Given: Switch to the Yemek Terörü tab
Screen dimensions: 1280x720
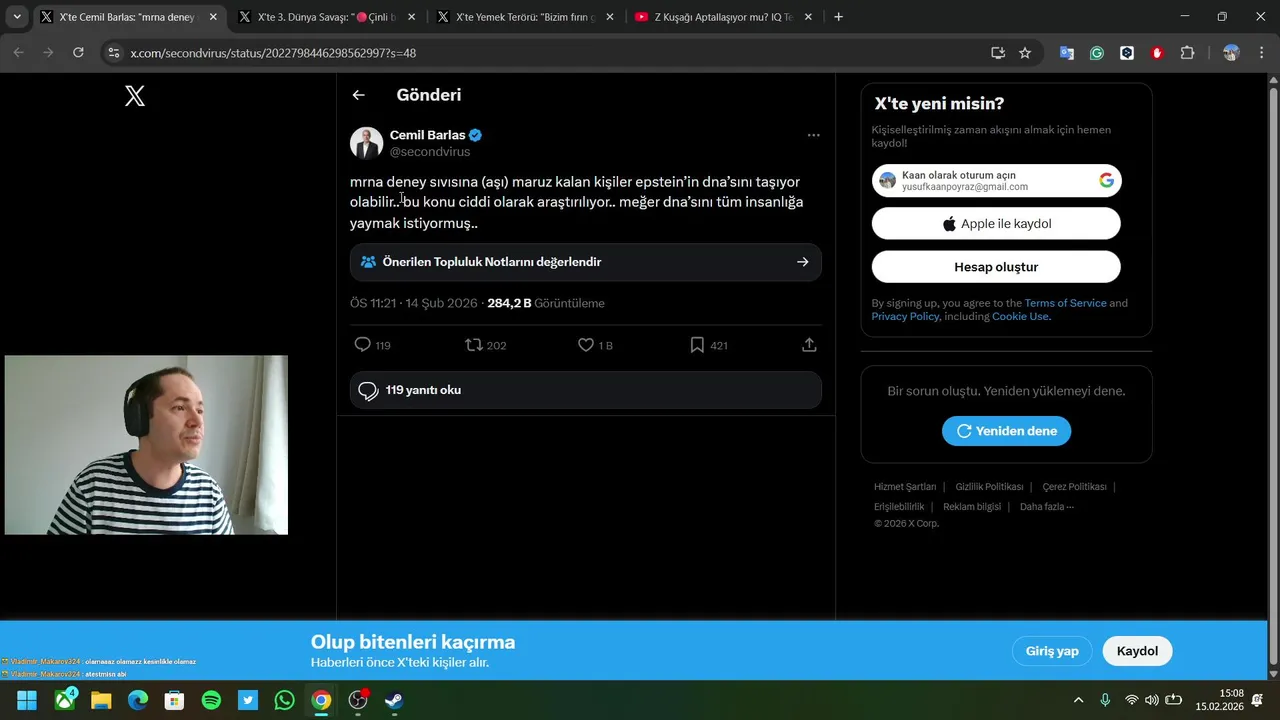Looking at the screenshot, I should [x=525, y=17].
